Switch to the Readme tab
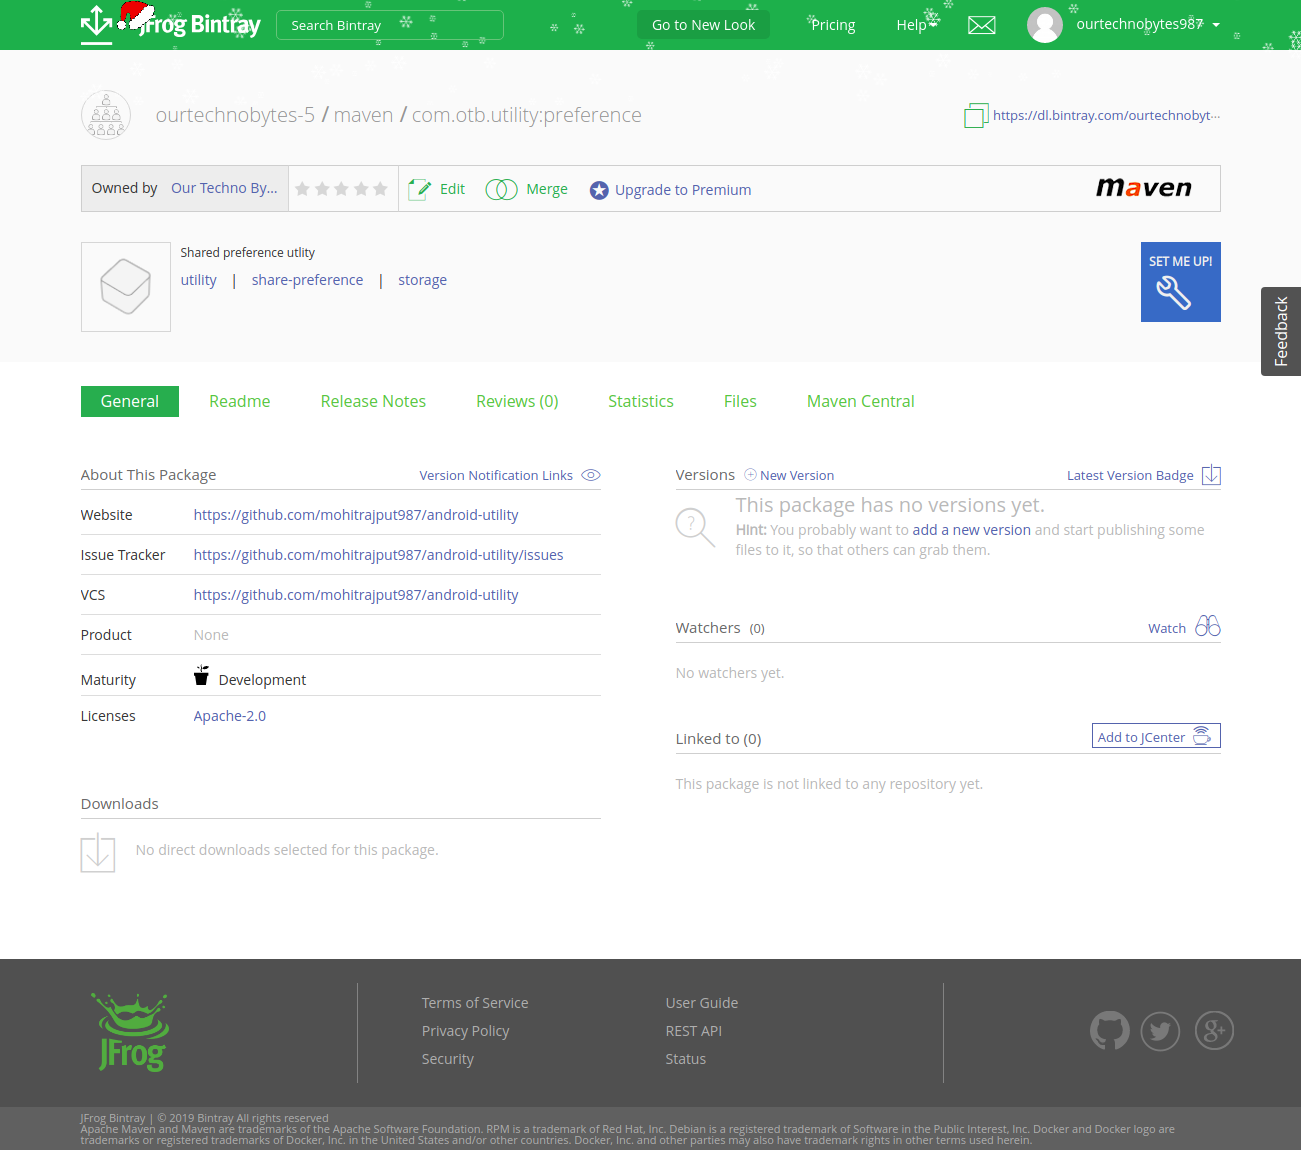 coord(240,401)
